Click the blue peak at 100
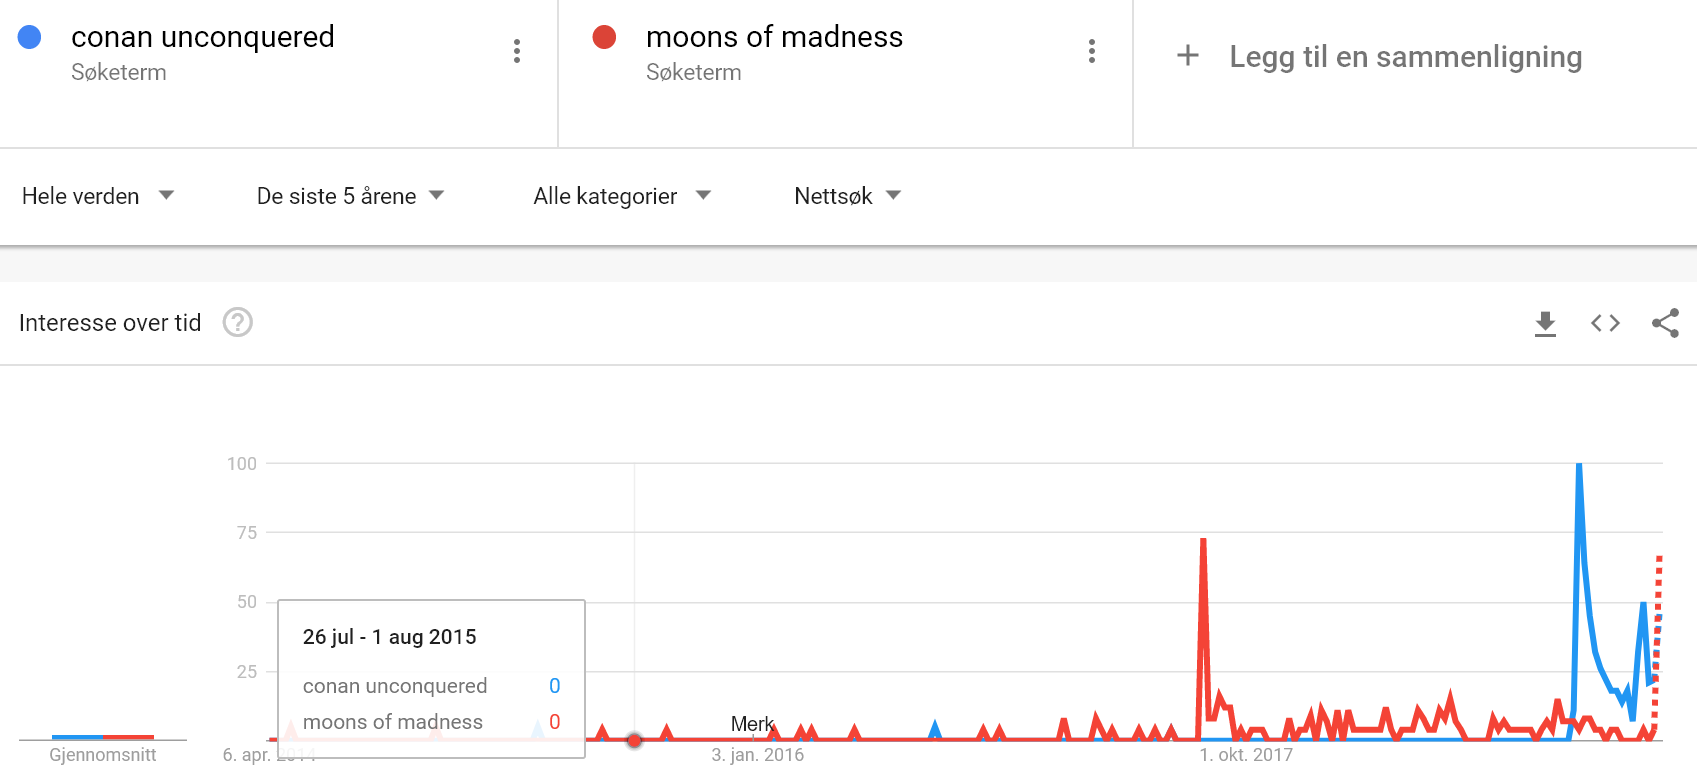 coord(1579,465)
